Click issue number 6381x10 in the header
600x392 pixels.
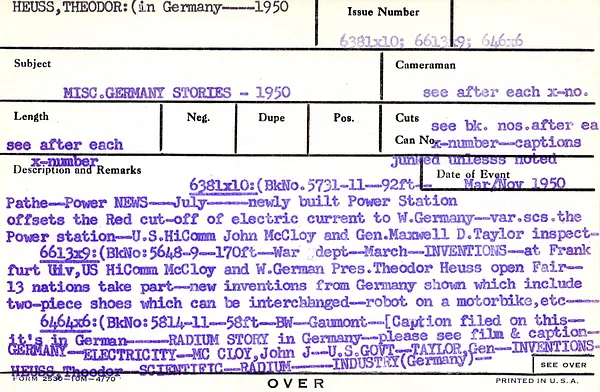coord(369,41)
